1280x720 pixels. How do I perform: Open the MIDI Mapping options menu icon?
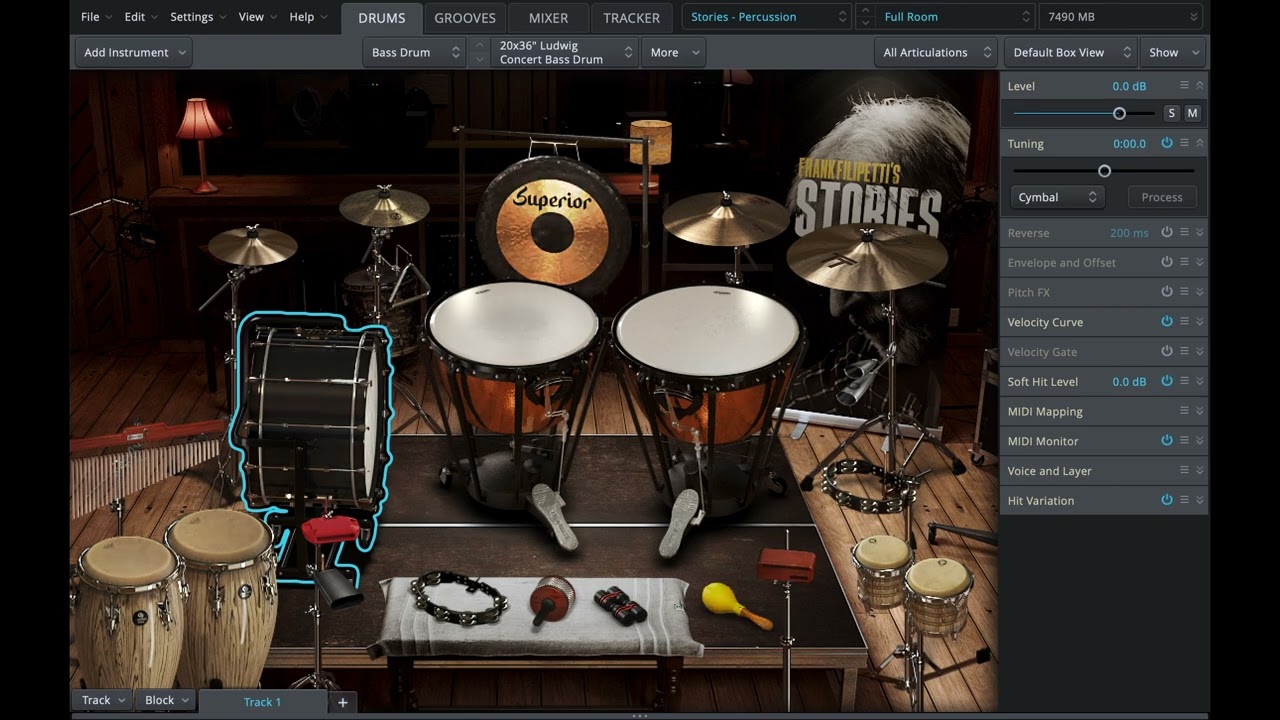coord(1184,410)
